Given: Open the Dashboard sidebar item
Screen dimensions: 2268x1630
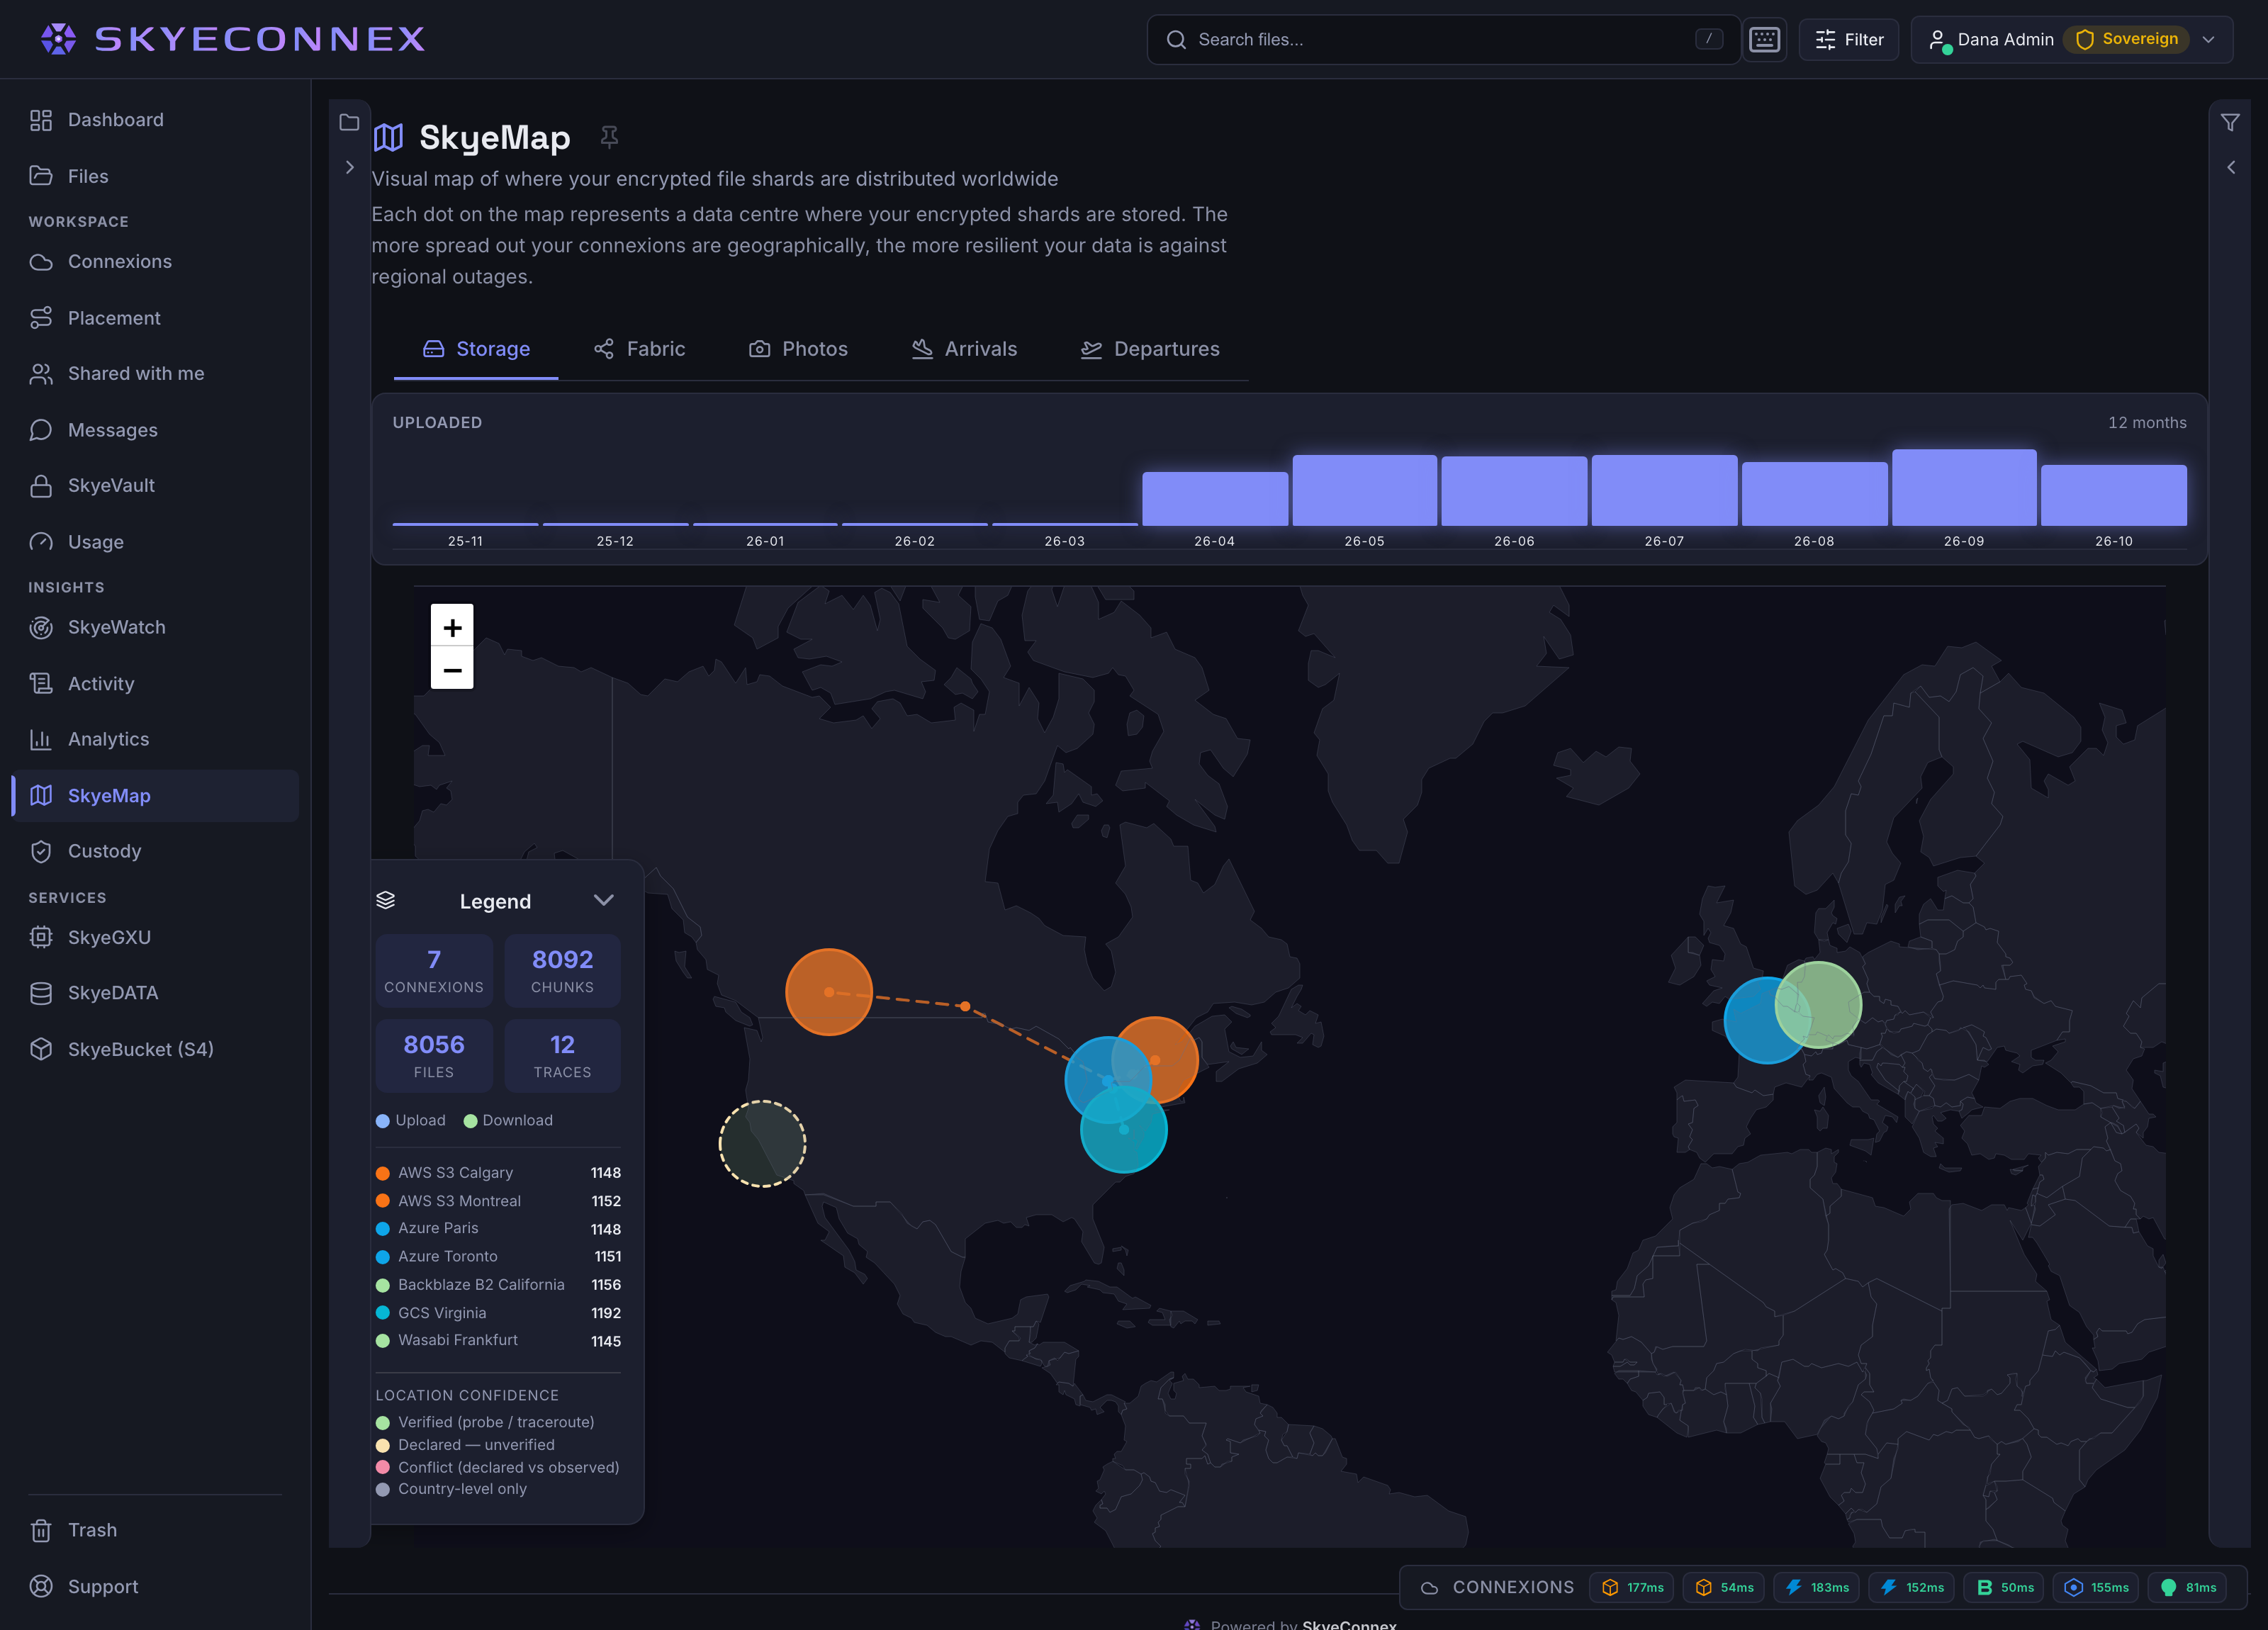Looking at the screenshot, I should click(x=155, y=120).
